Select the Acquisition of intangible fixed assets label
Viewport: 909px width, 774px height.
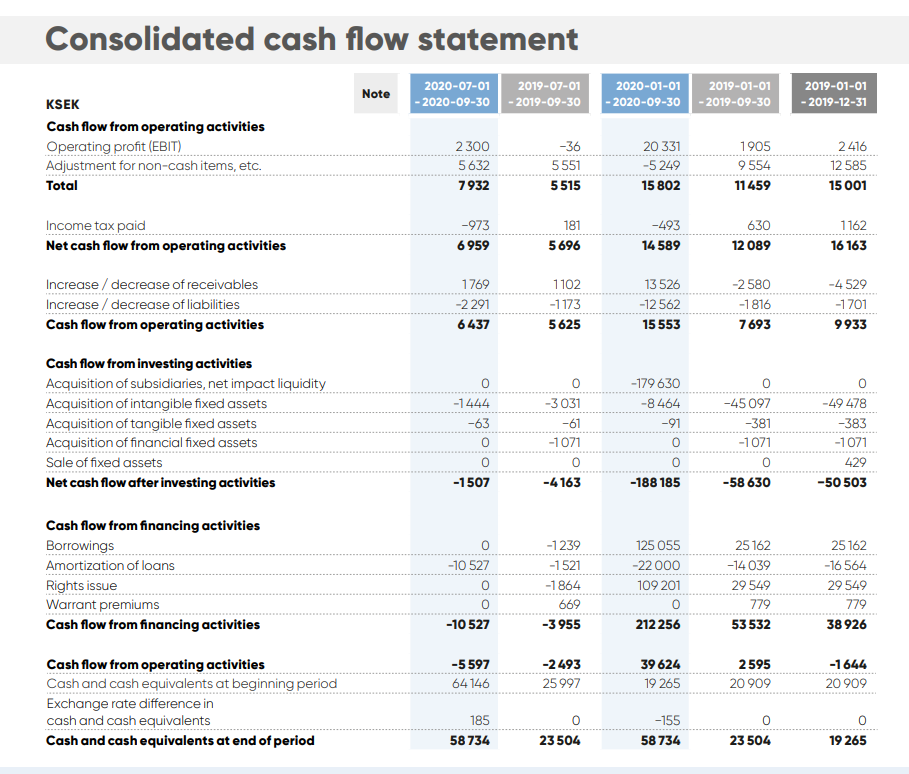pyautogui.click(x=156, y=404)
